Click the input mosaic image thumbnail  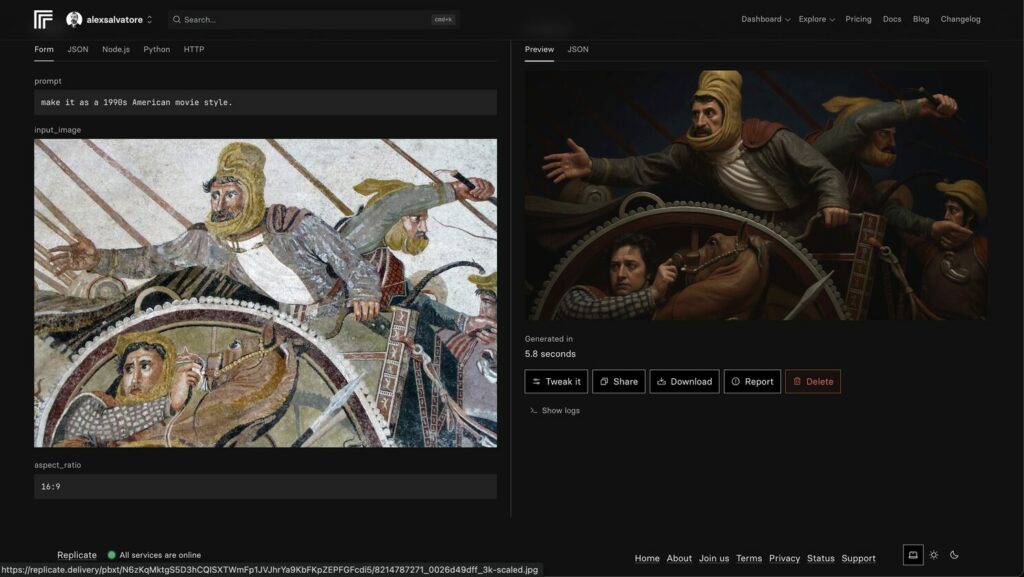point(265,292)
